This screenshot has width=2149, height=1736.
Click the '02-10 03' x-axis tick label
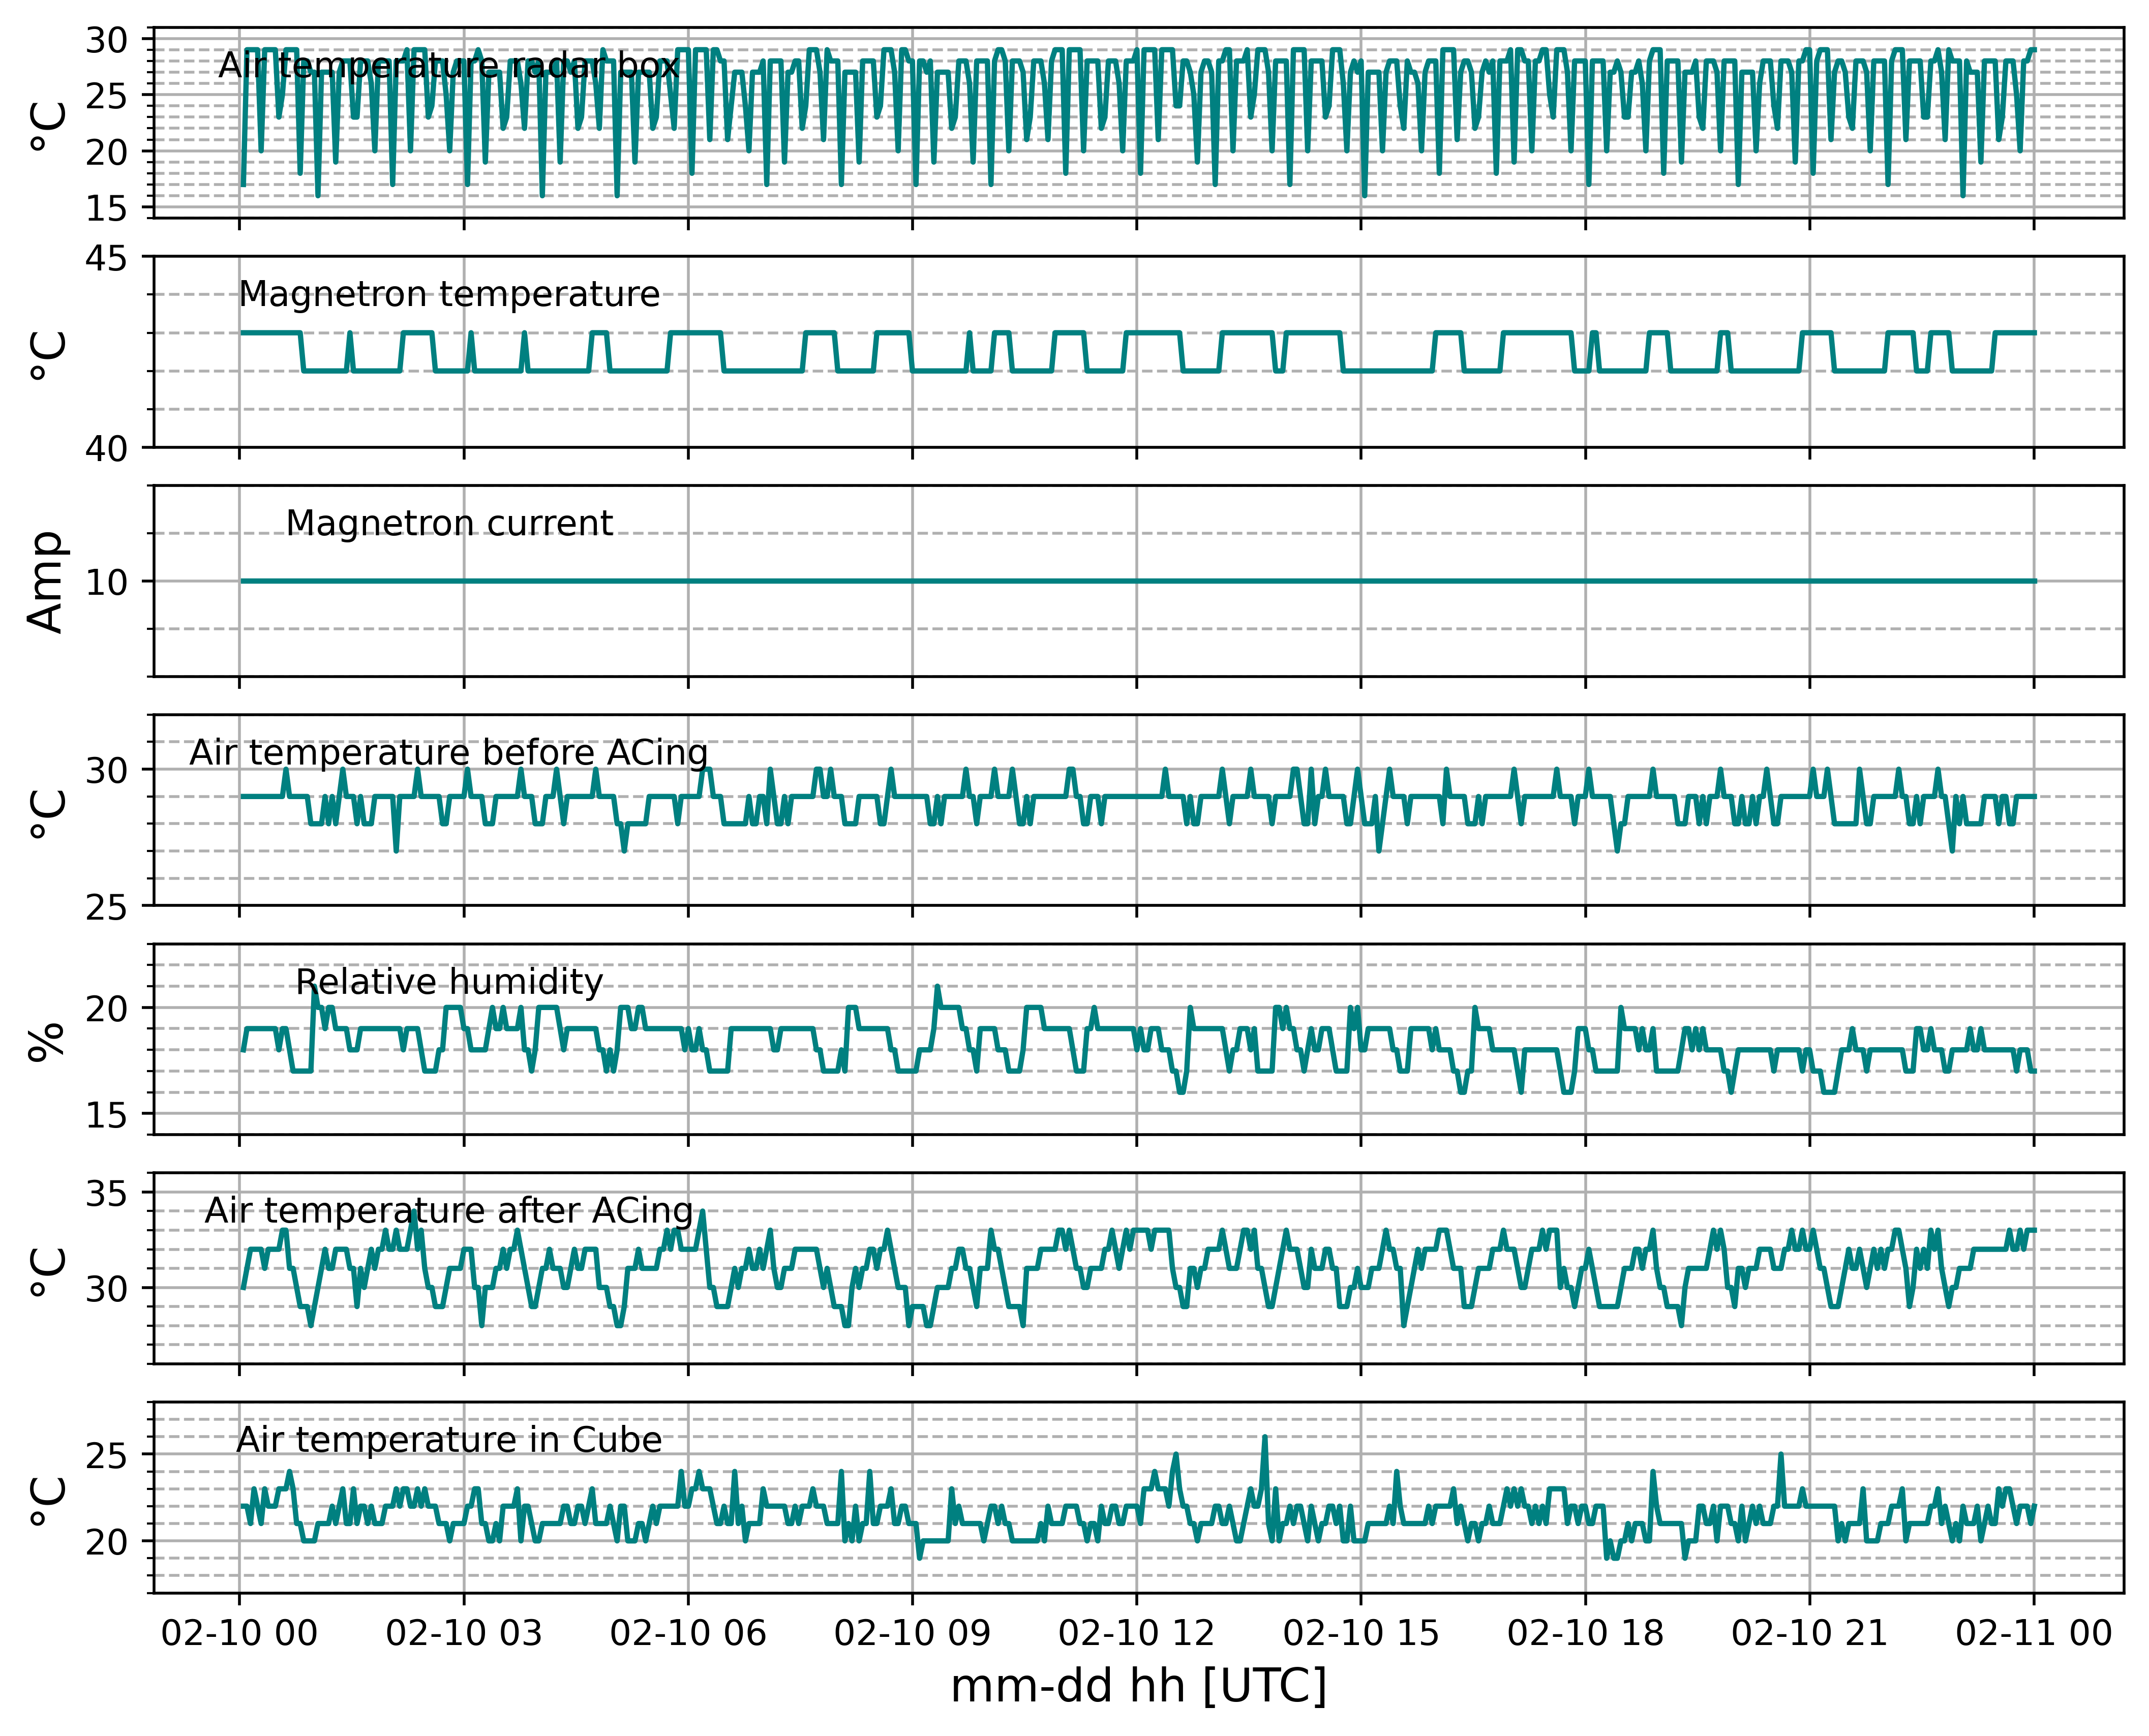[x=463, y=1633]
